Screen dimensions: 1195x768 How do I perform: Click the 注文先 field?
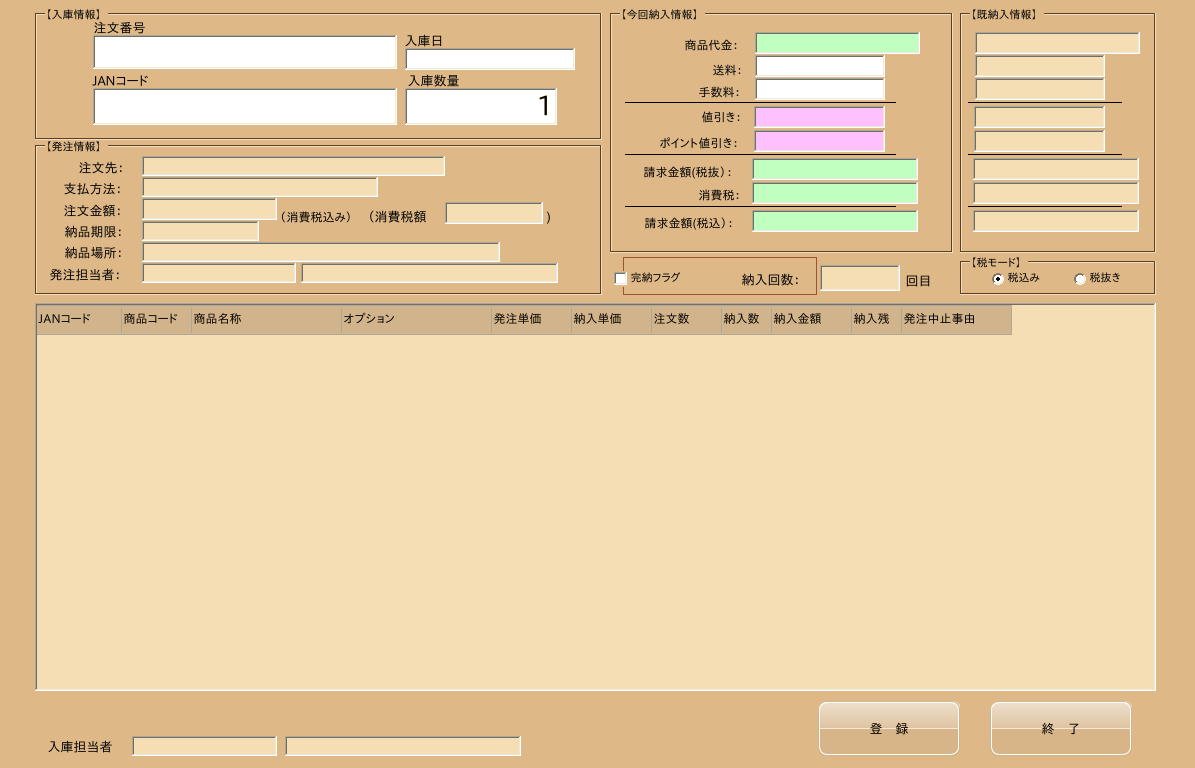click(x=293, y=166)
